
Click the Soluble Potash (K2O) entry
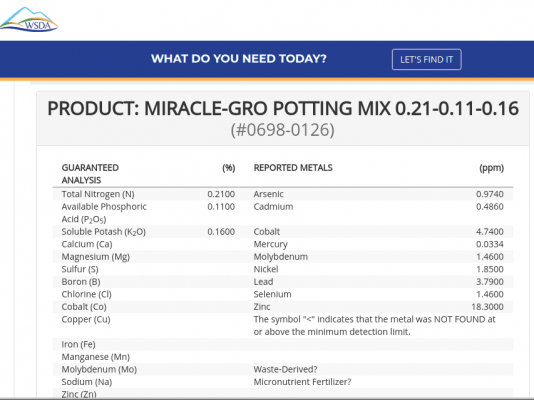[104, 232]
